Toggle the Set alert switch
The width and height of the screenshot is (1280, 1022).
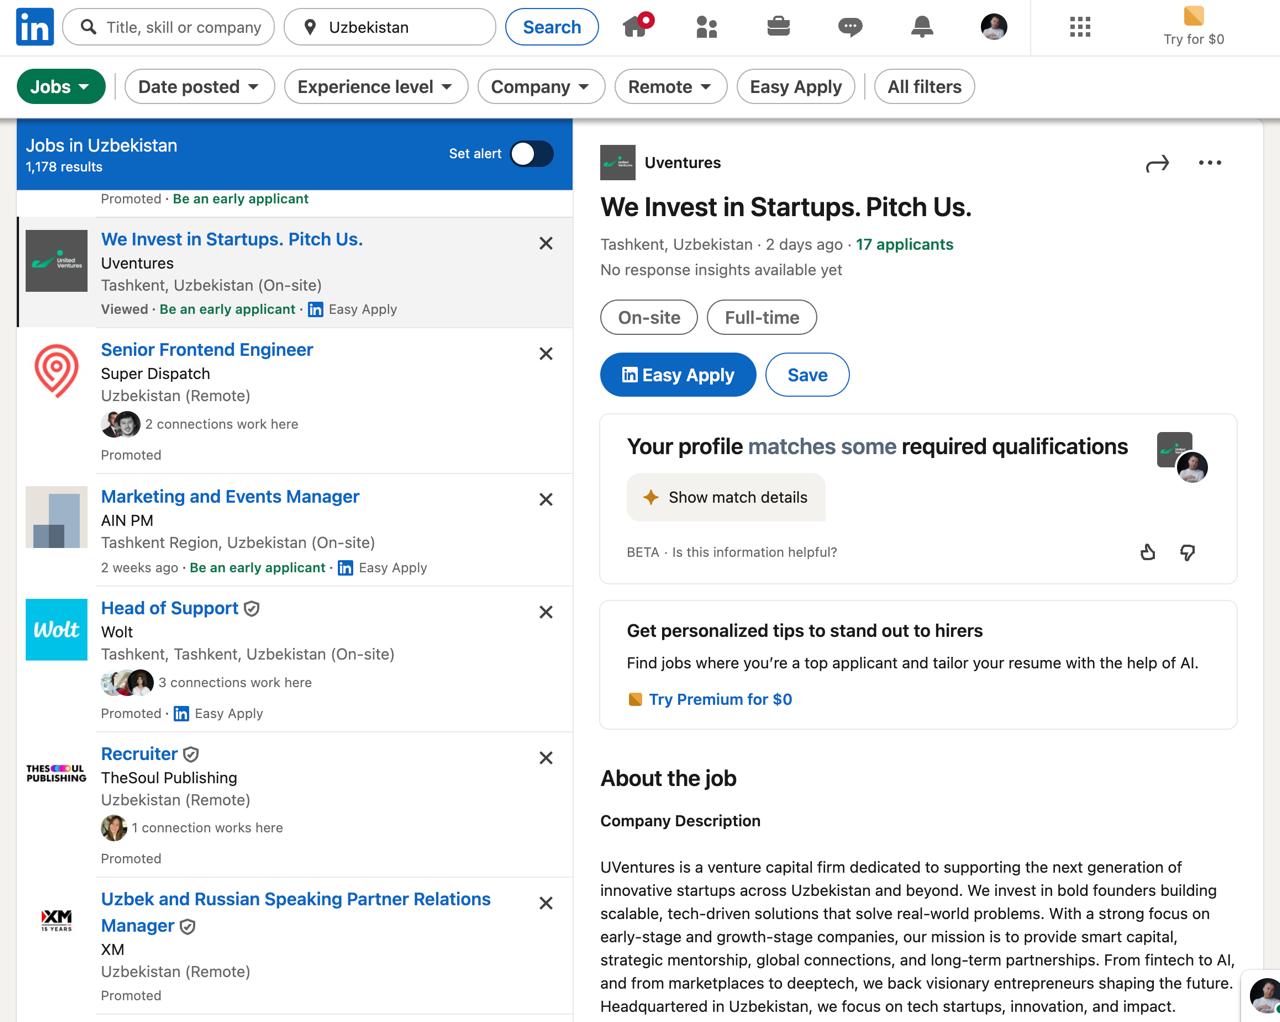(531, 153)
